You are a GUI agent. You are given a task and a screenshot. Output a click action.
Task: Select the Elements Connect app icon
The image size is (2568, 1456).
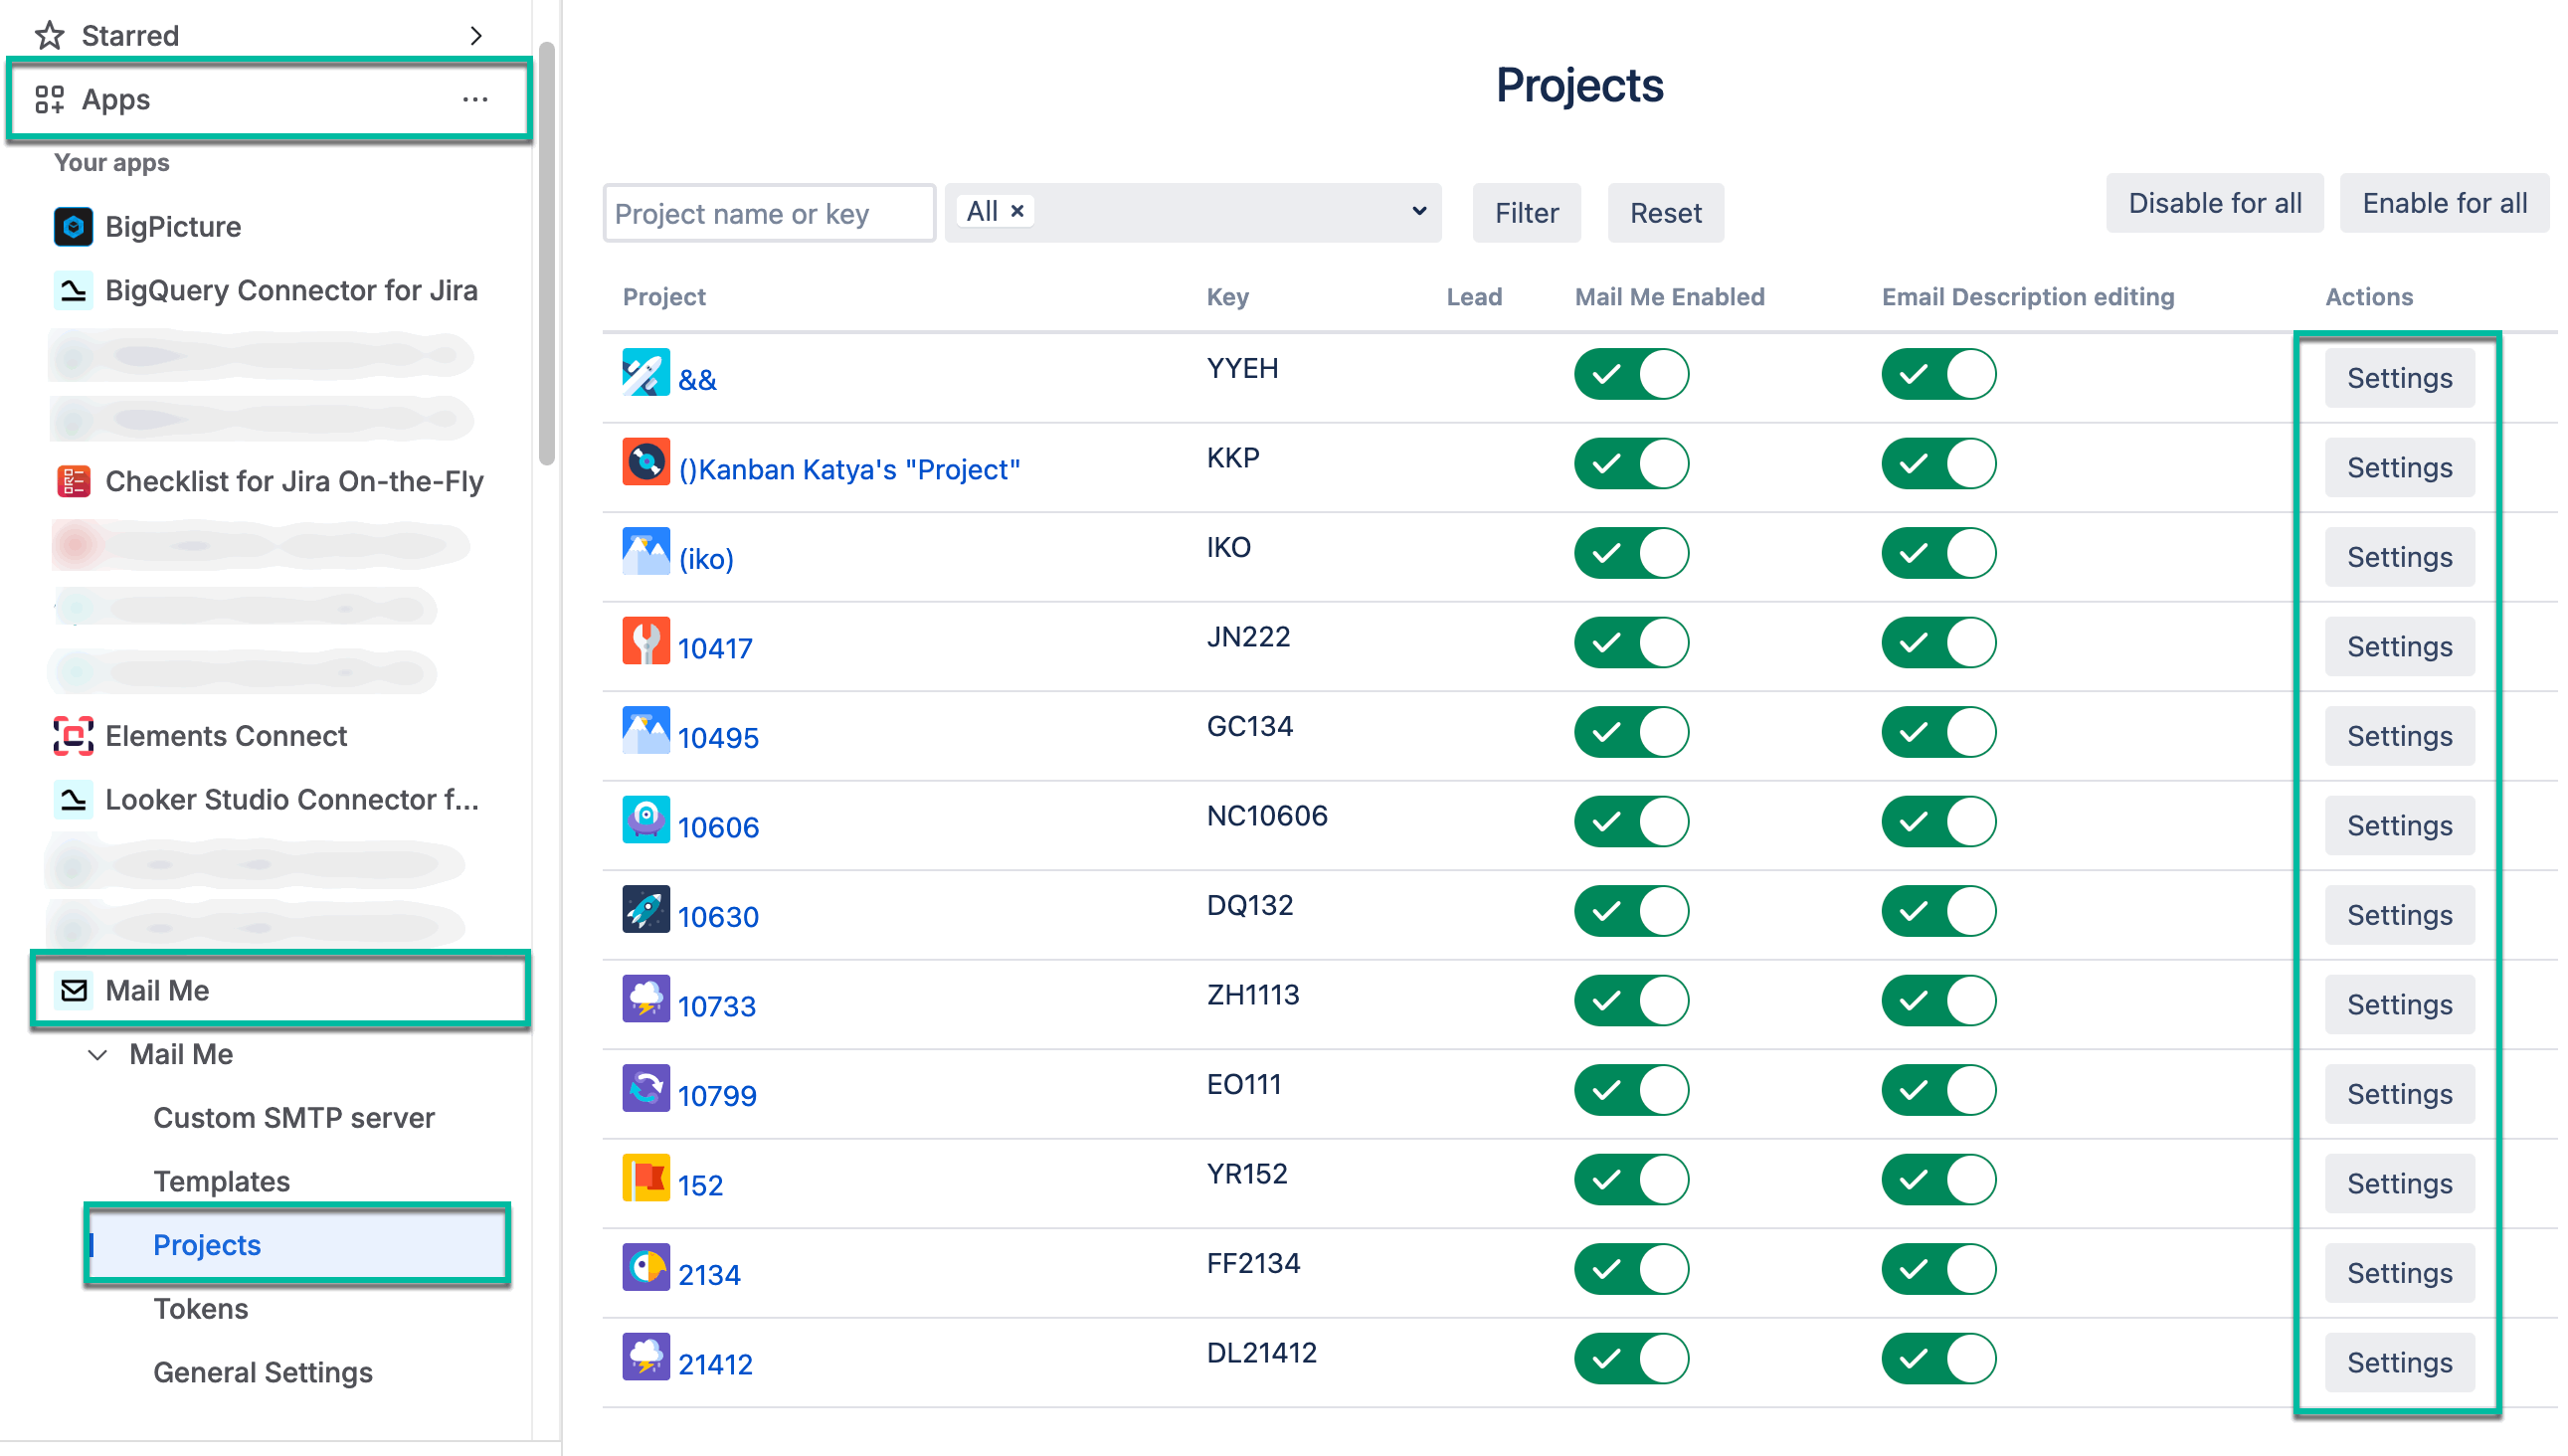(x=72, y=736)
